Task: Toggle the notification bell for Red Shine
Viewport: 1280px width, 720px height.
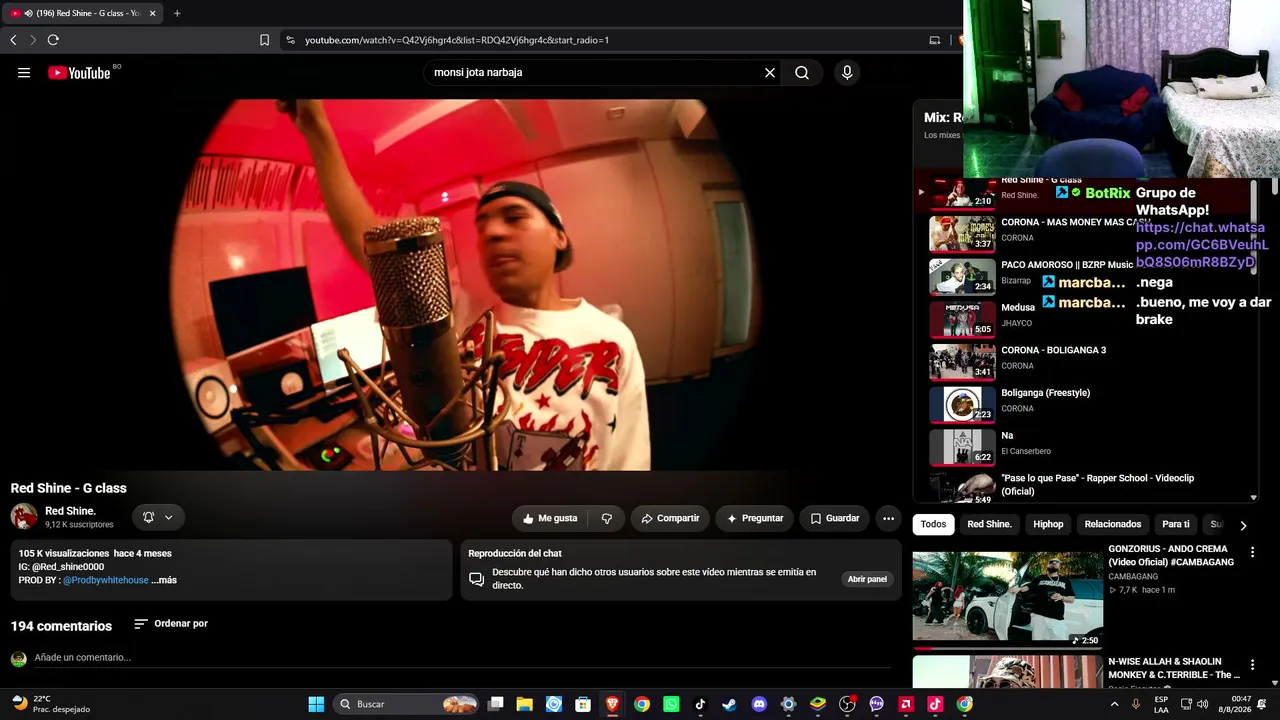Action: [x=148, y=517]
